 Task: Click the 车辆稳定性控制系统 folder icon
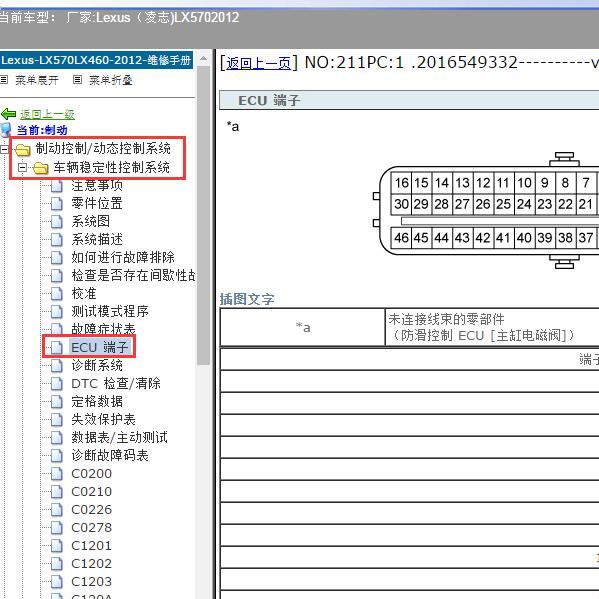[40, 168]
